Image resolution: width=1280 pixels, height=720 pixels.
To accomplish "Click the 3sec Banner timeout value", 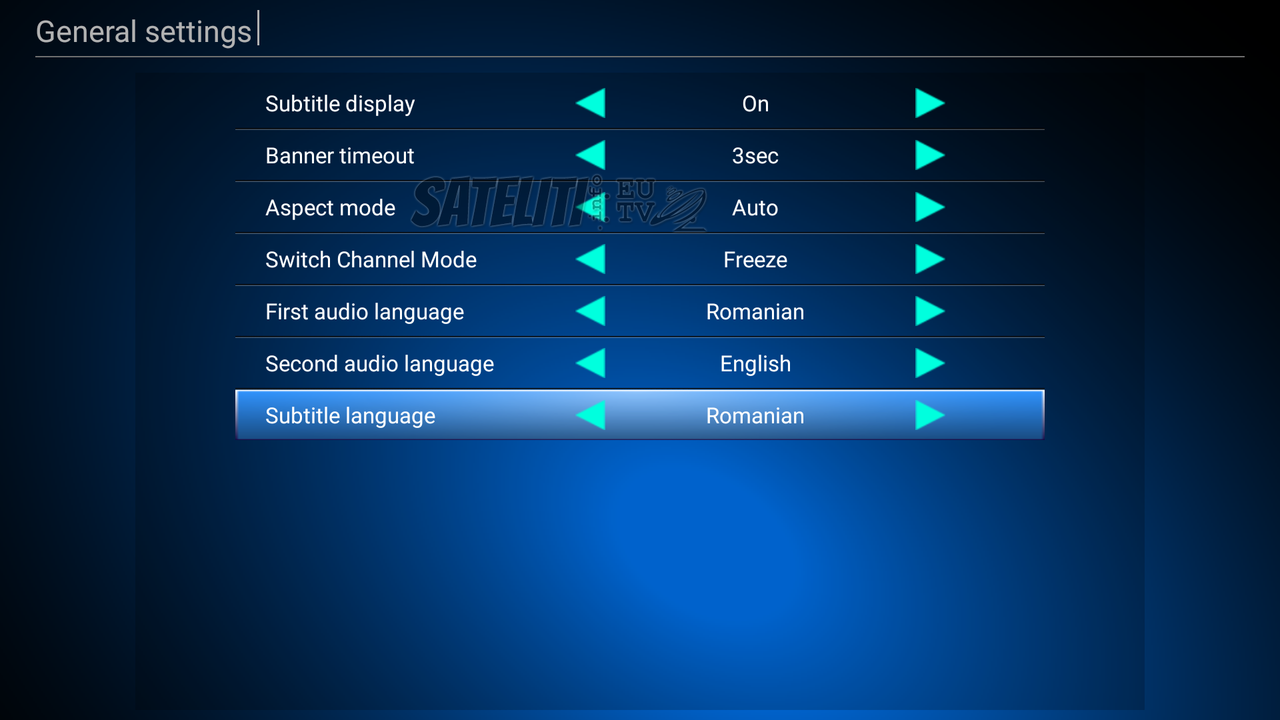I will pyautogui.click(x=755, y=156).
